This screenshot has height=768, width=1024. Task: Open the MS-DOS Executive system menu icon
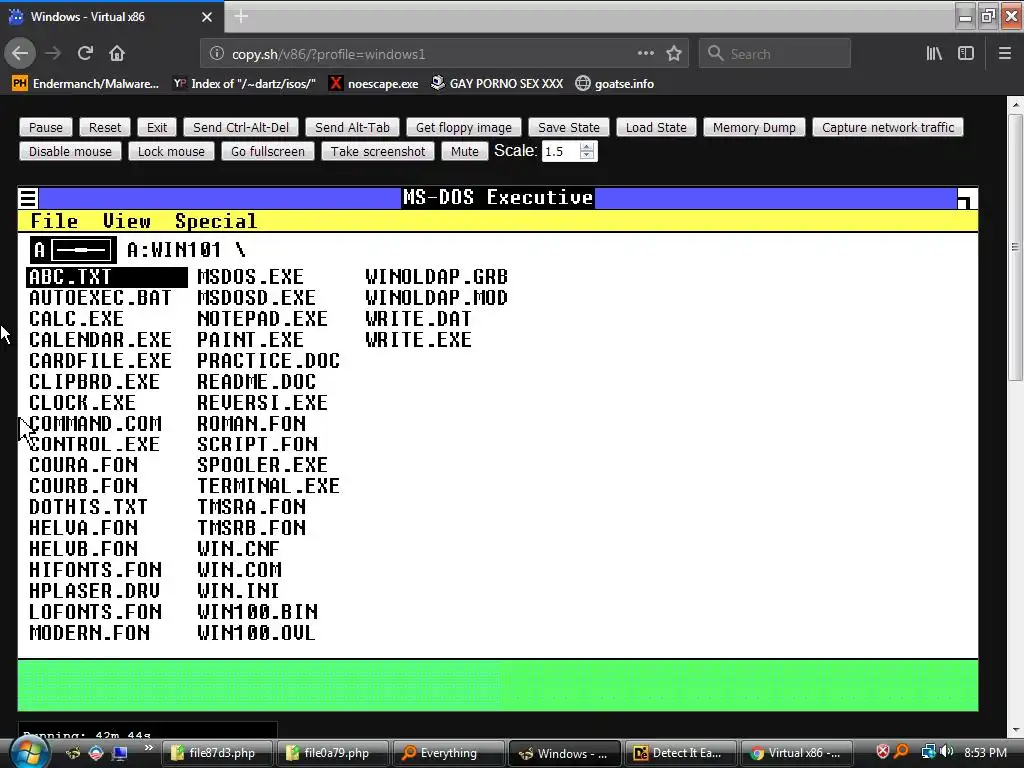(28, 198)
